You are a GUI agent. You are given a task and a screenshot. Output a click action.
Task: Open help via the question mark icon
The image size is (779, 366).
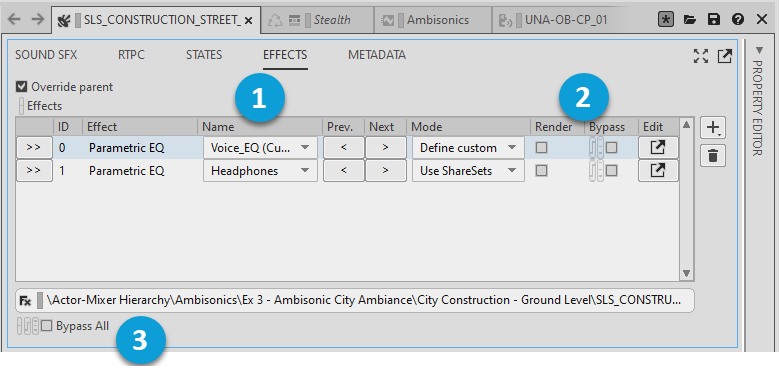738,20
